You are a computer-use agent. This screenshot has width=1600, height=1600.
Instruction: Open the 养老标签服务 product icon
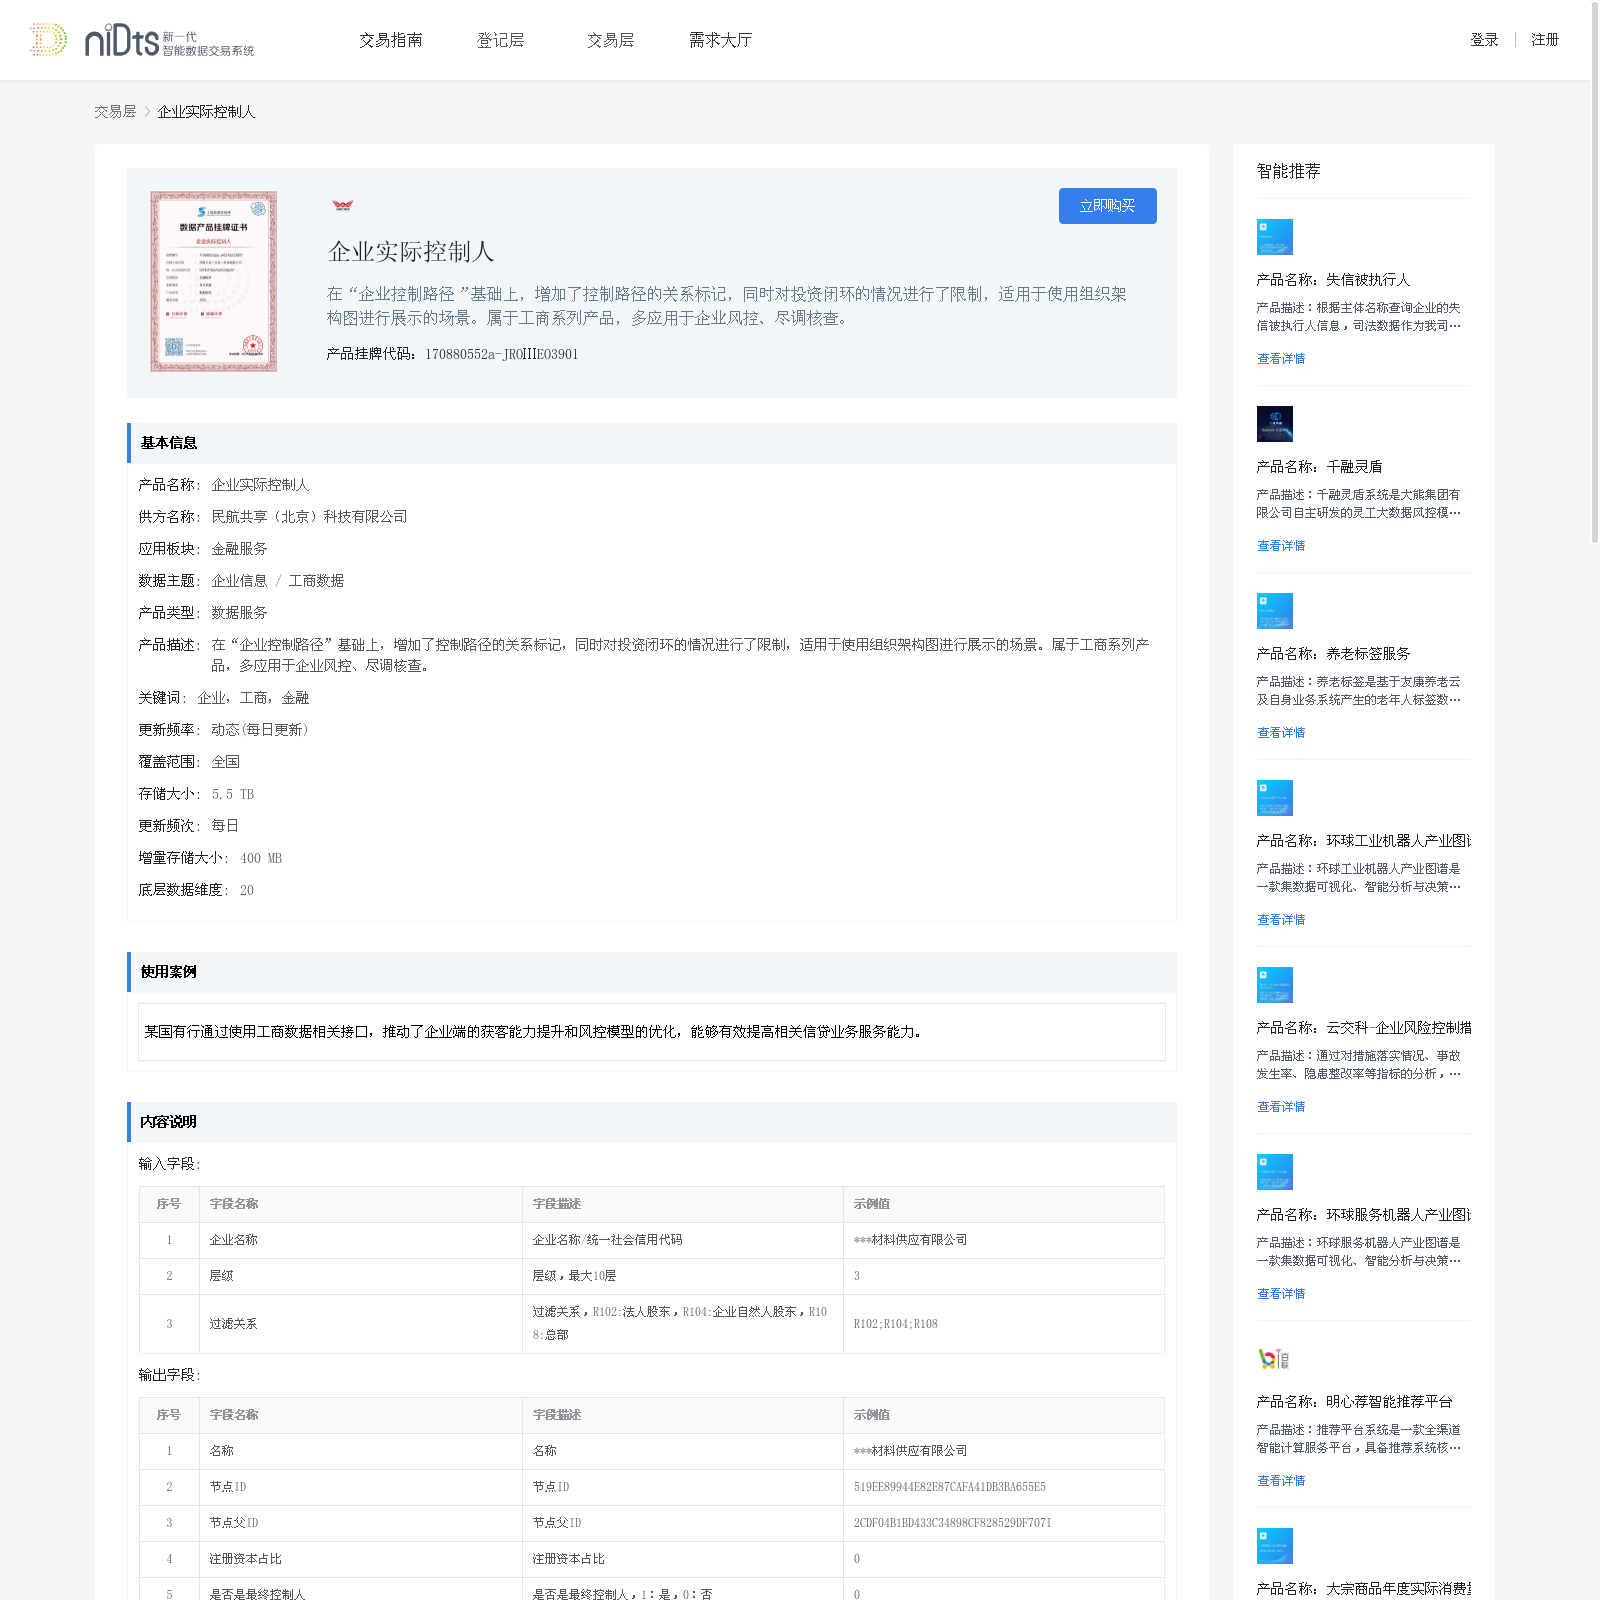(1274, 611)
